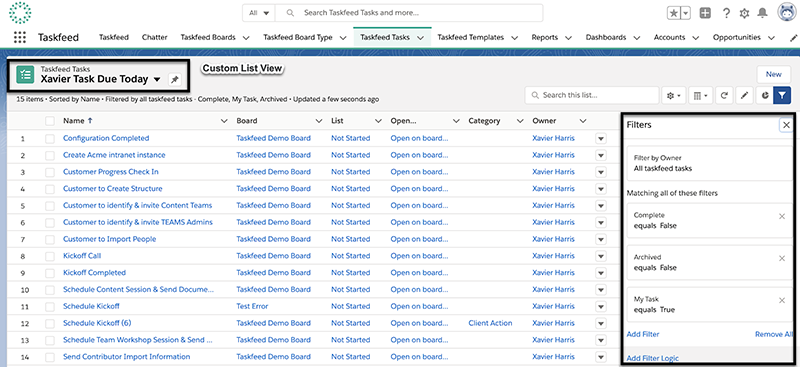Select all rows header checkbox
The width and height of the screenshot is (800, 367).
tap(49, 121)
